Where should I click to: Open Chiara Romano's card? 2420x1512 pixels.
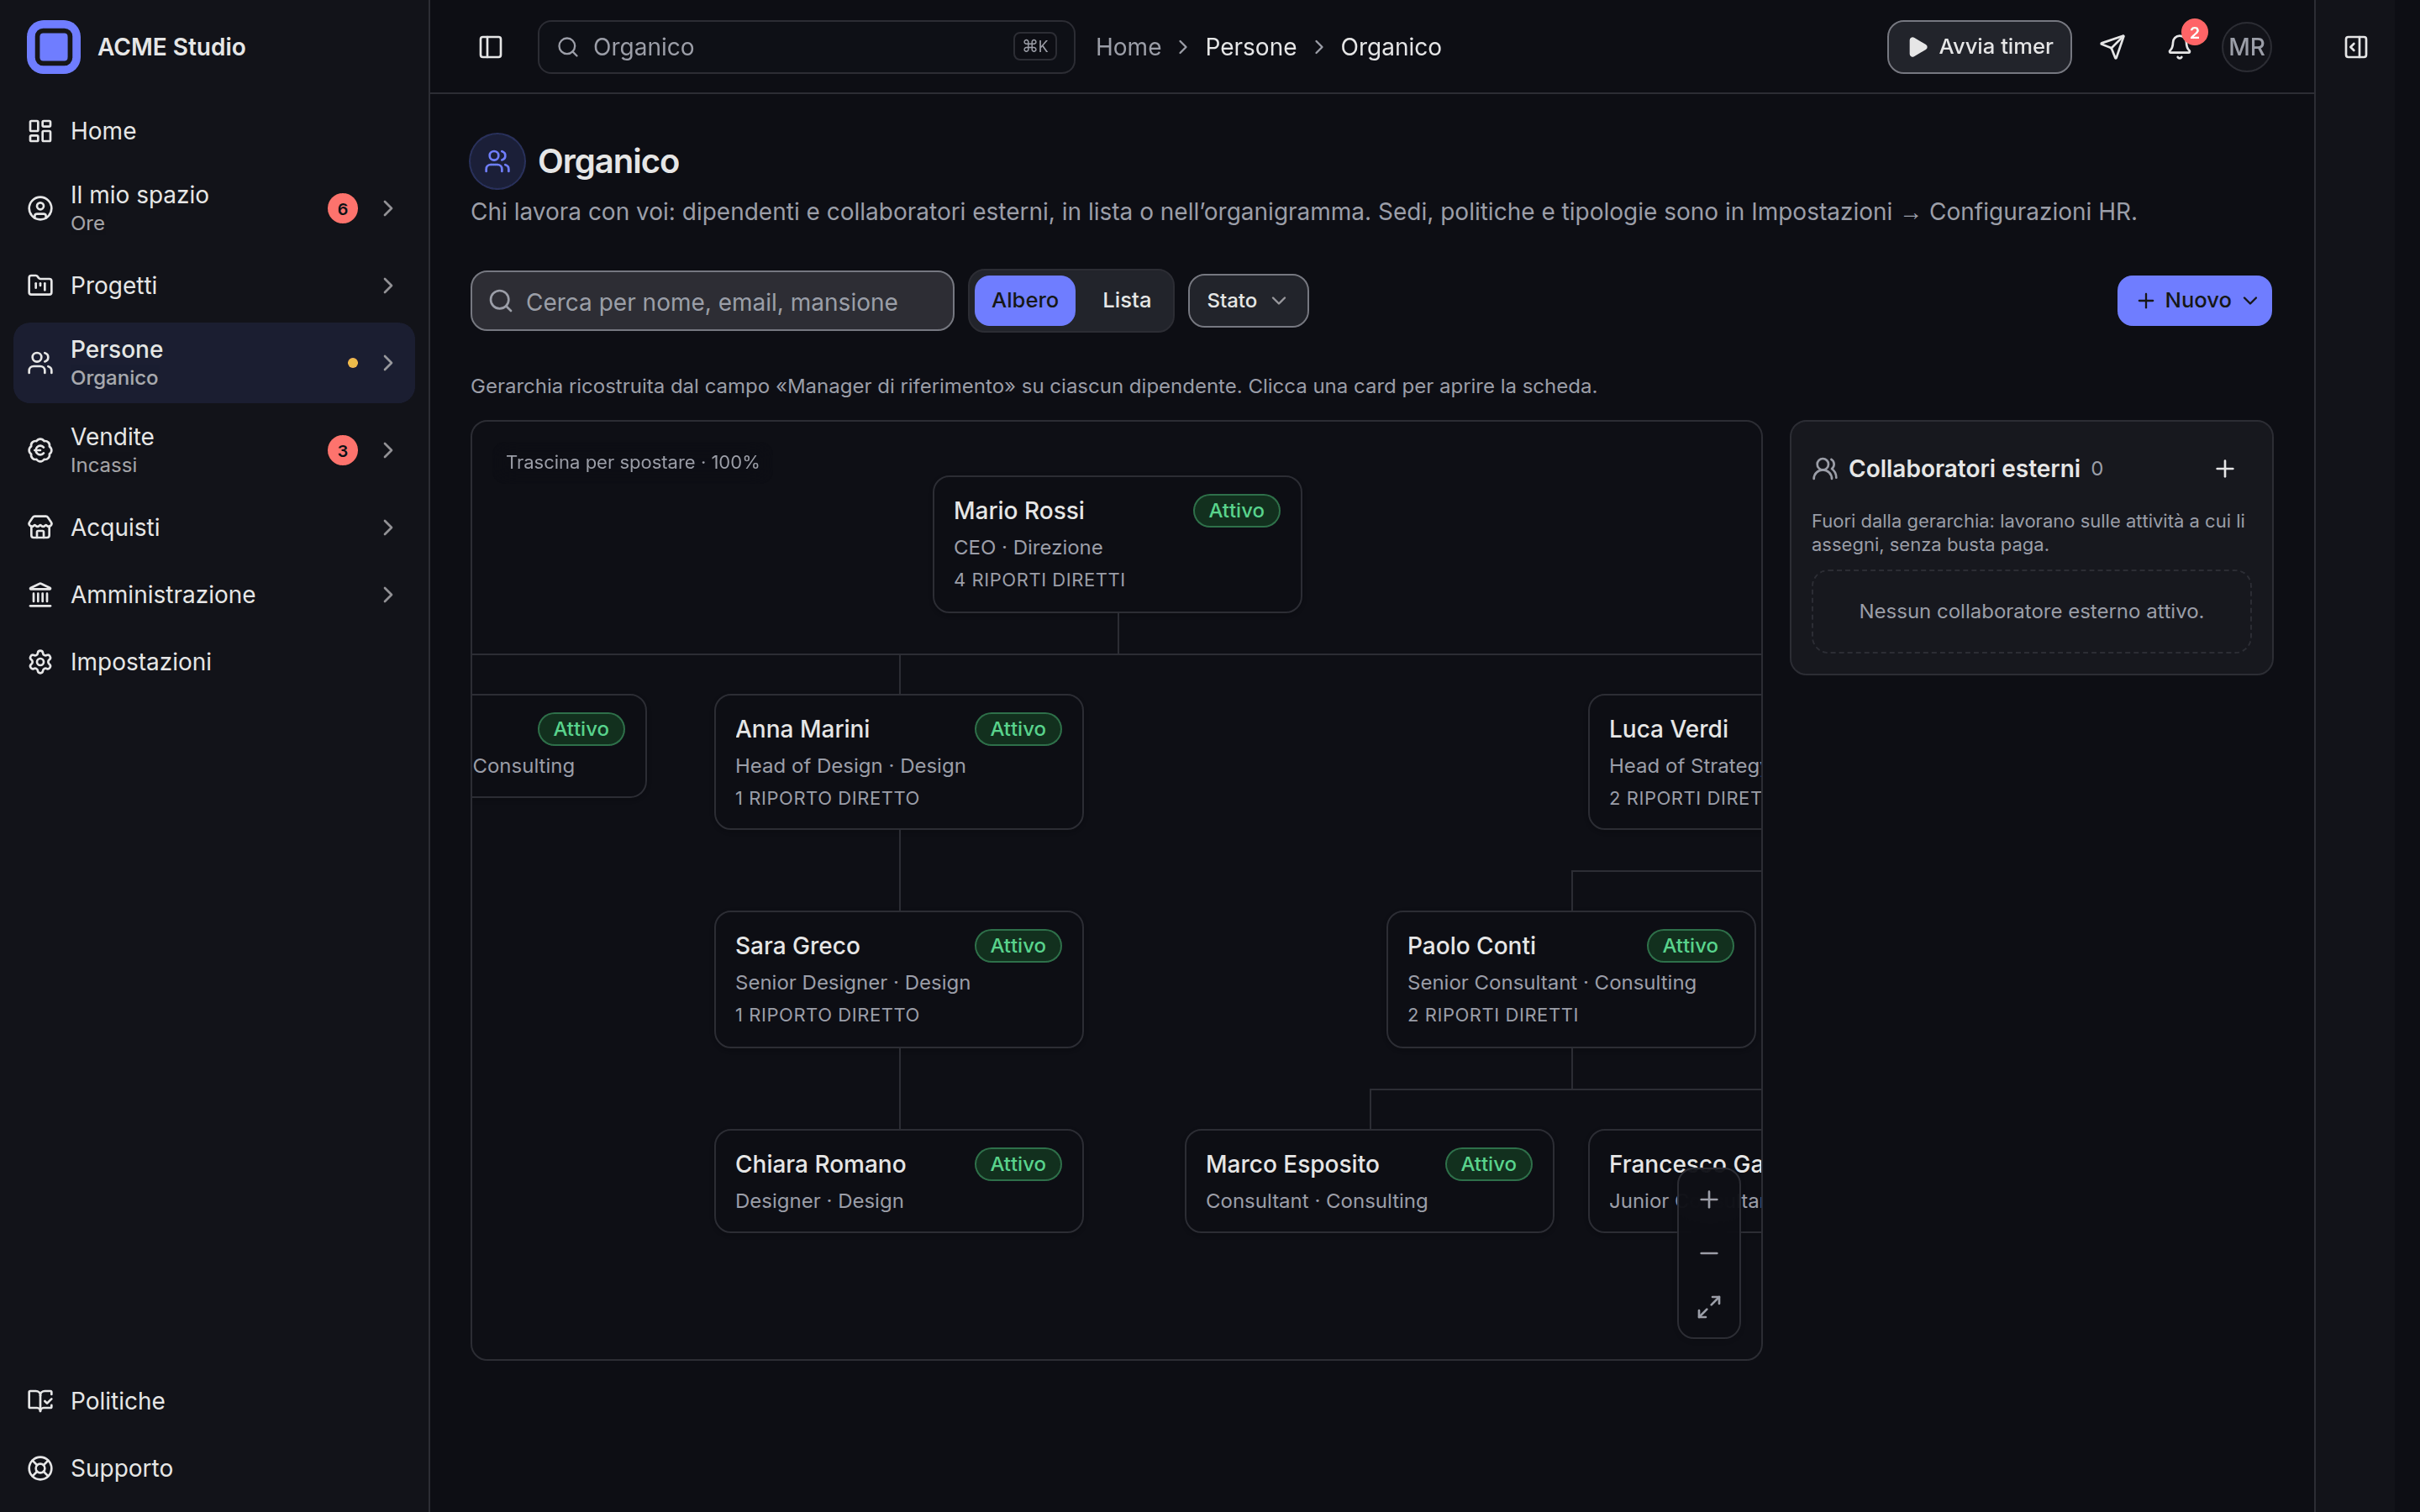(898, 1181)
